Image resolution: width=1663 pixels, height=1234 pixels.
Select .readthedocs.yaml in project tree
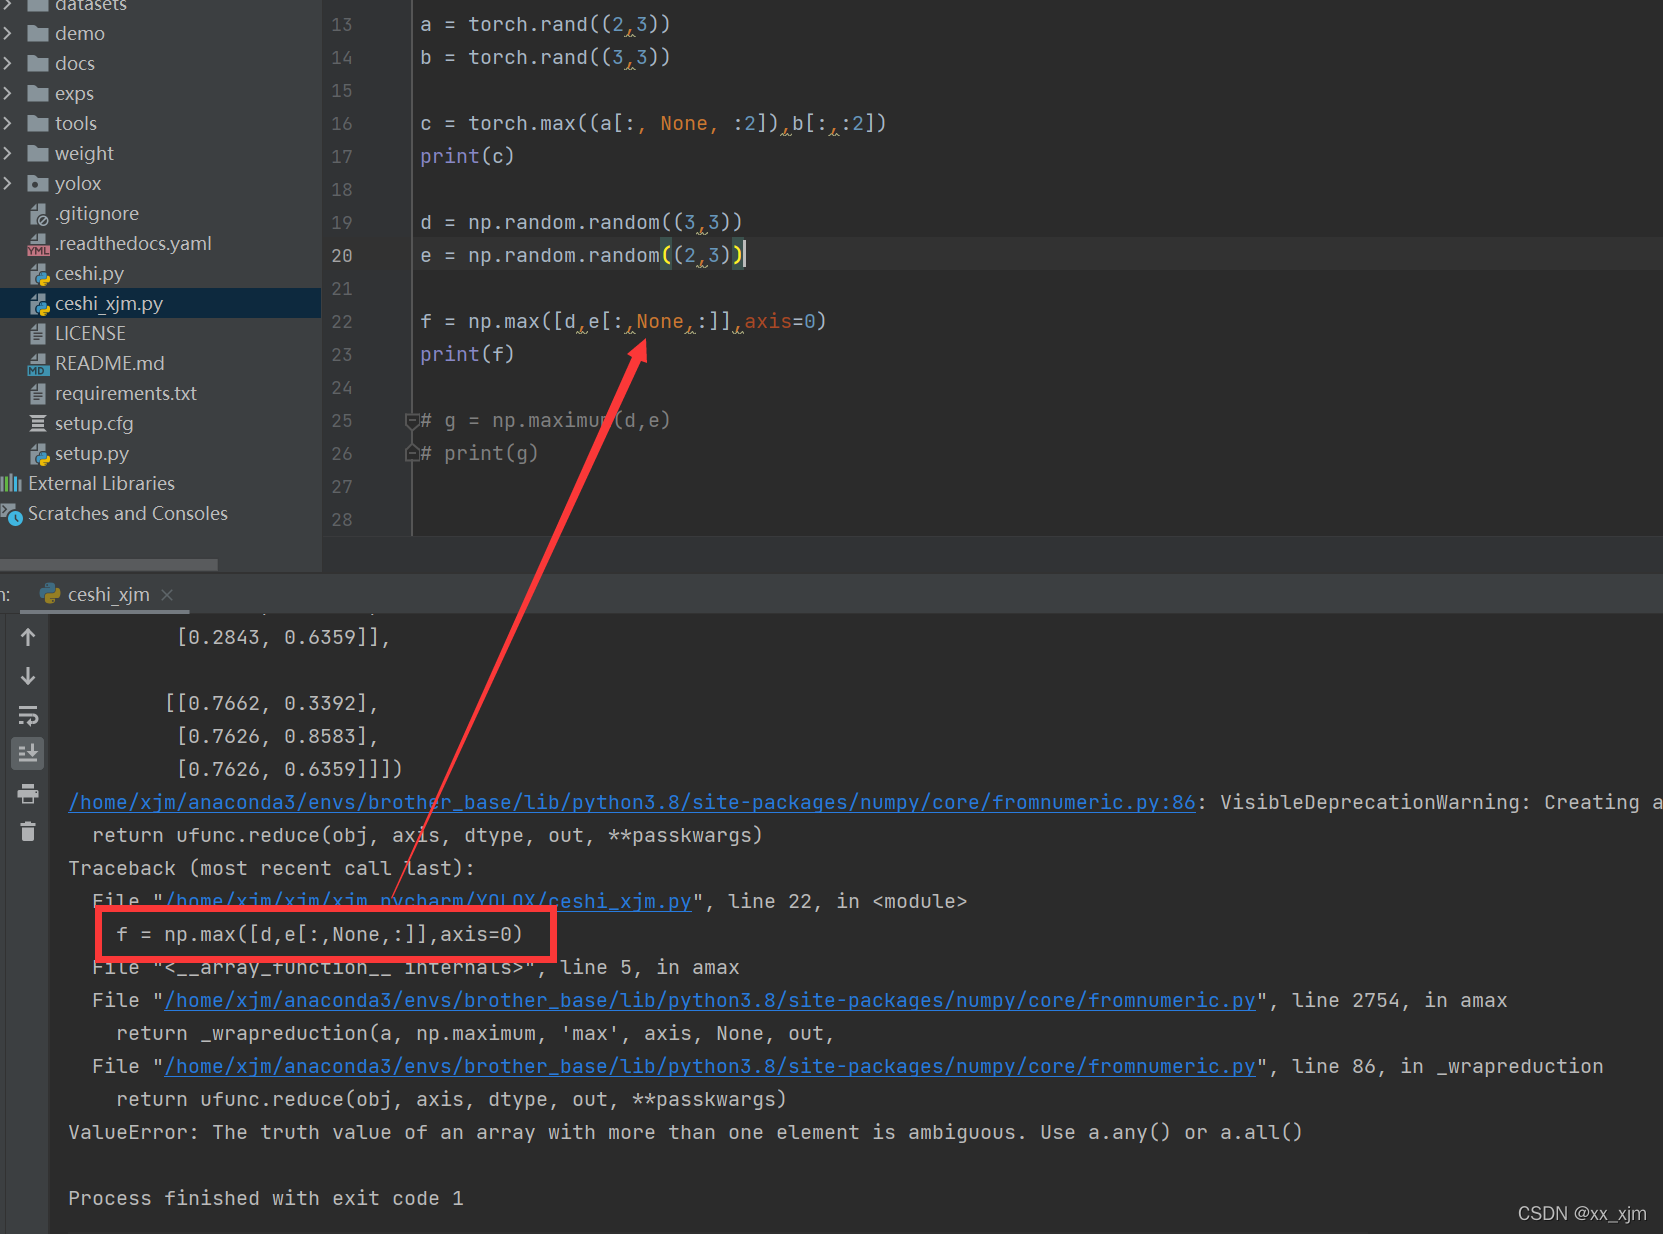click(133, 244)
